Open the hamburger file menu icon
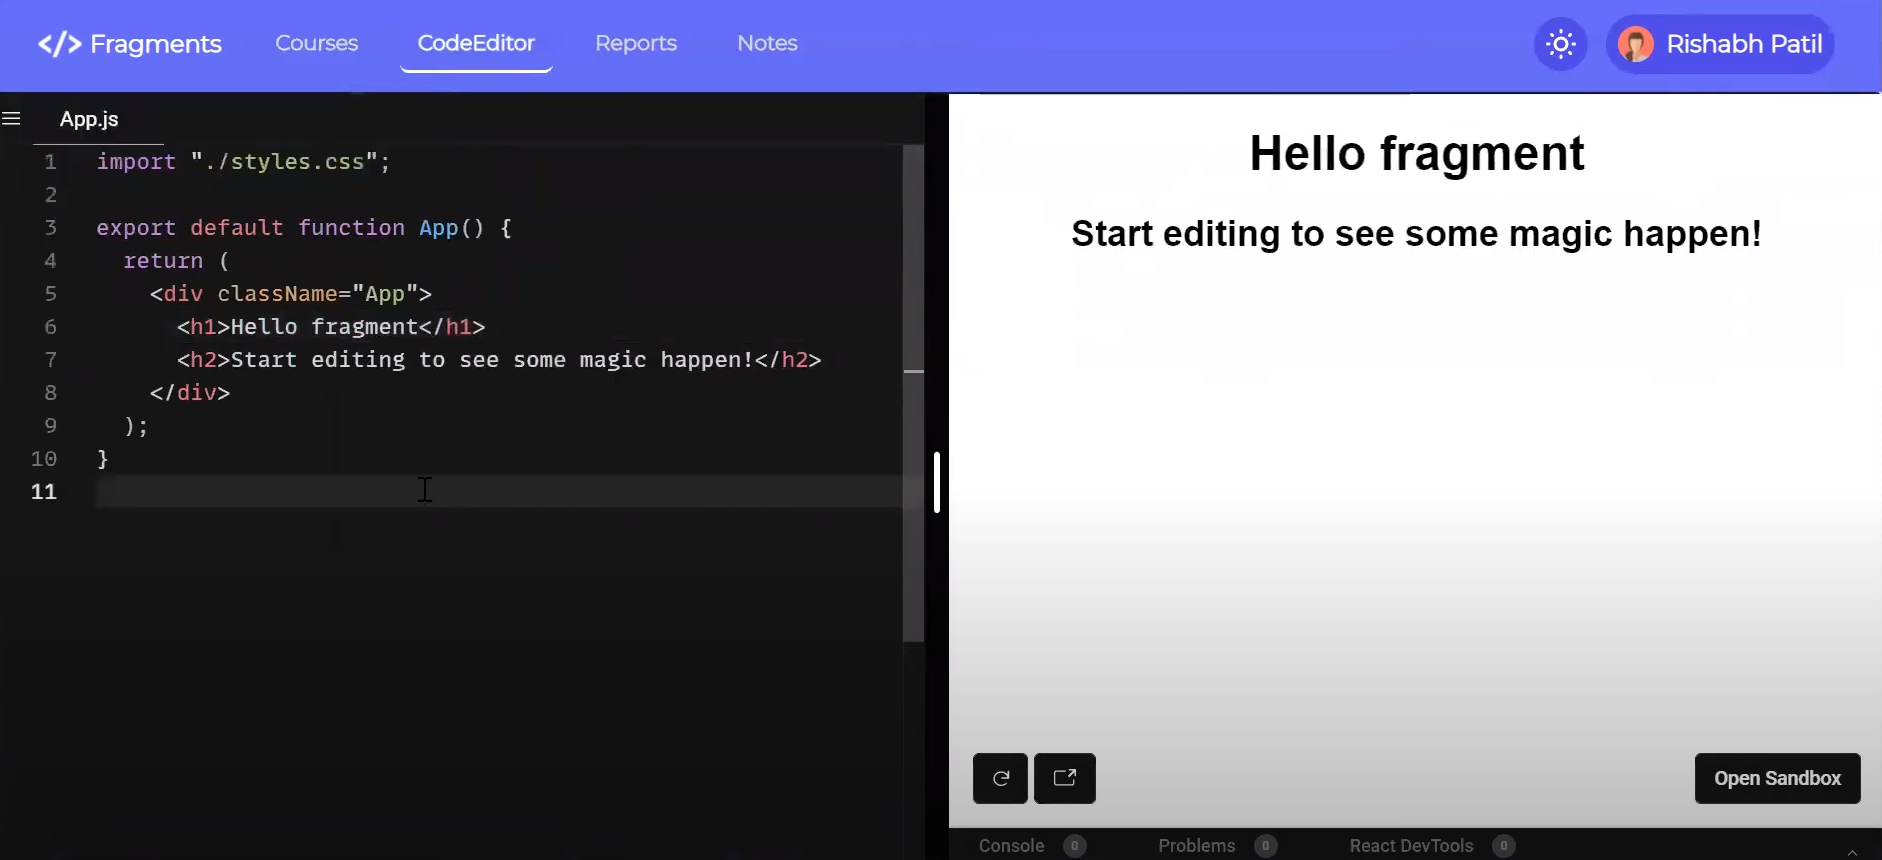Screen dimensions: 1882x860 [12, 119]
